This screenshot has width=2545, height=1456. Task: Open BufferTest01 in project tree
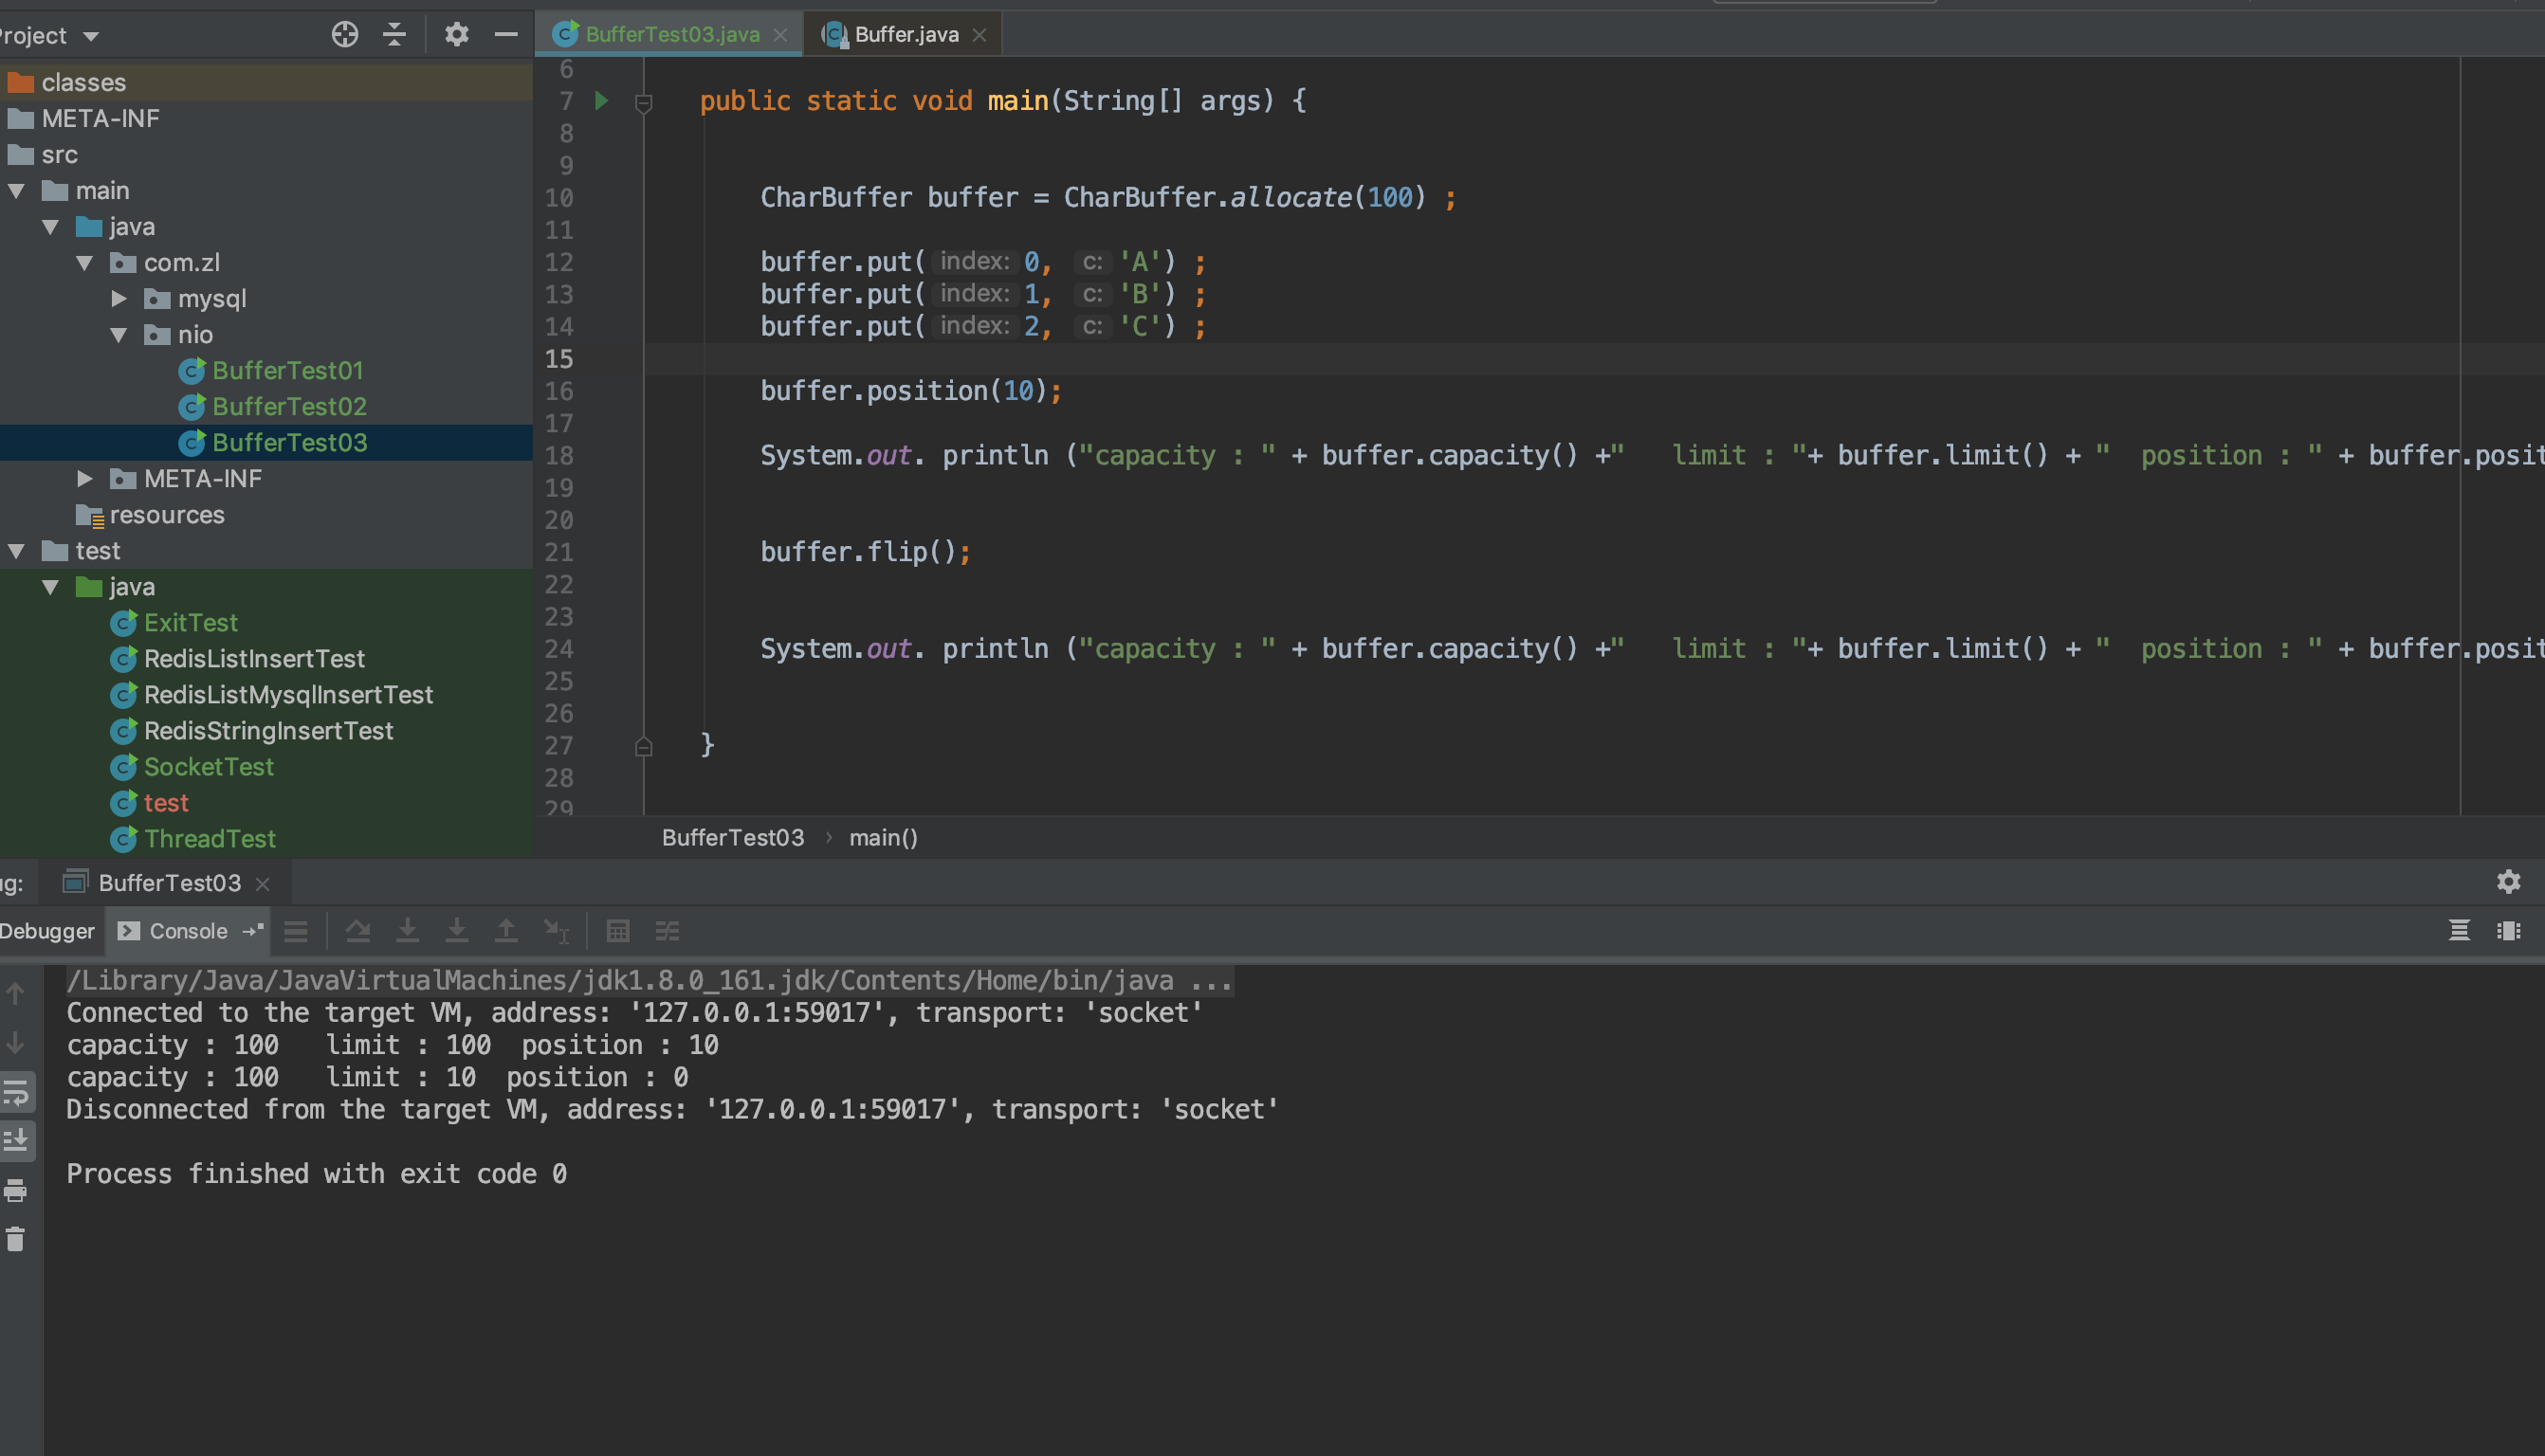(287, 371)
